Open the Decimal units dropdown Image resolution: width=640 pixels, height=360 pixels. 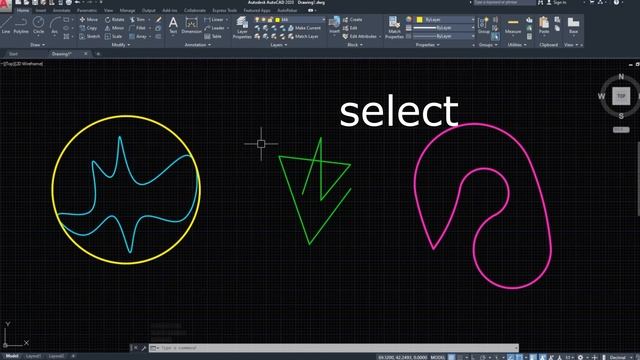click(620, 357)
